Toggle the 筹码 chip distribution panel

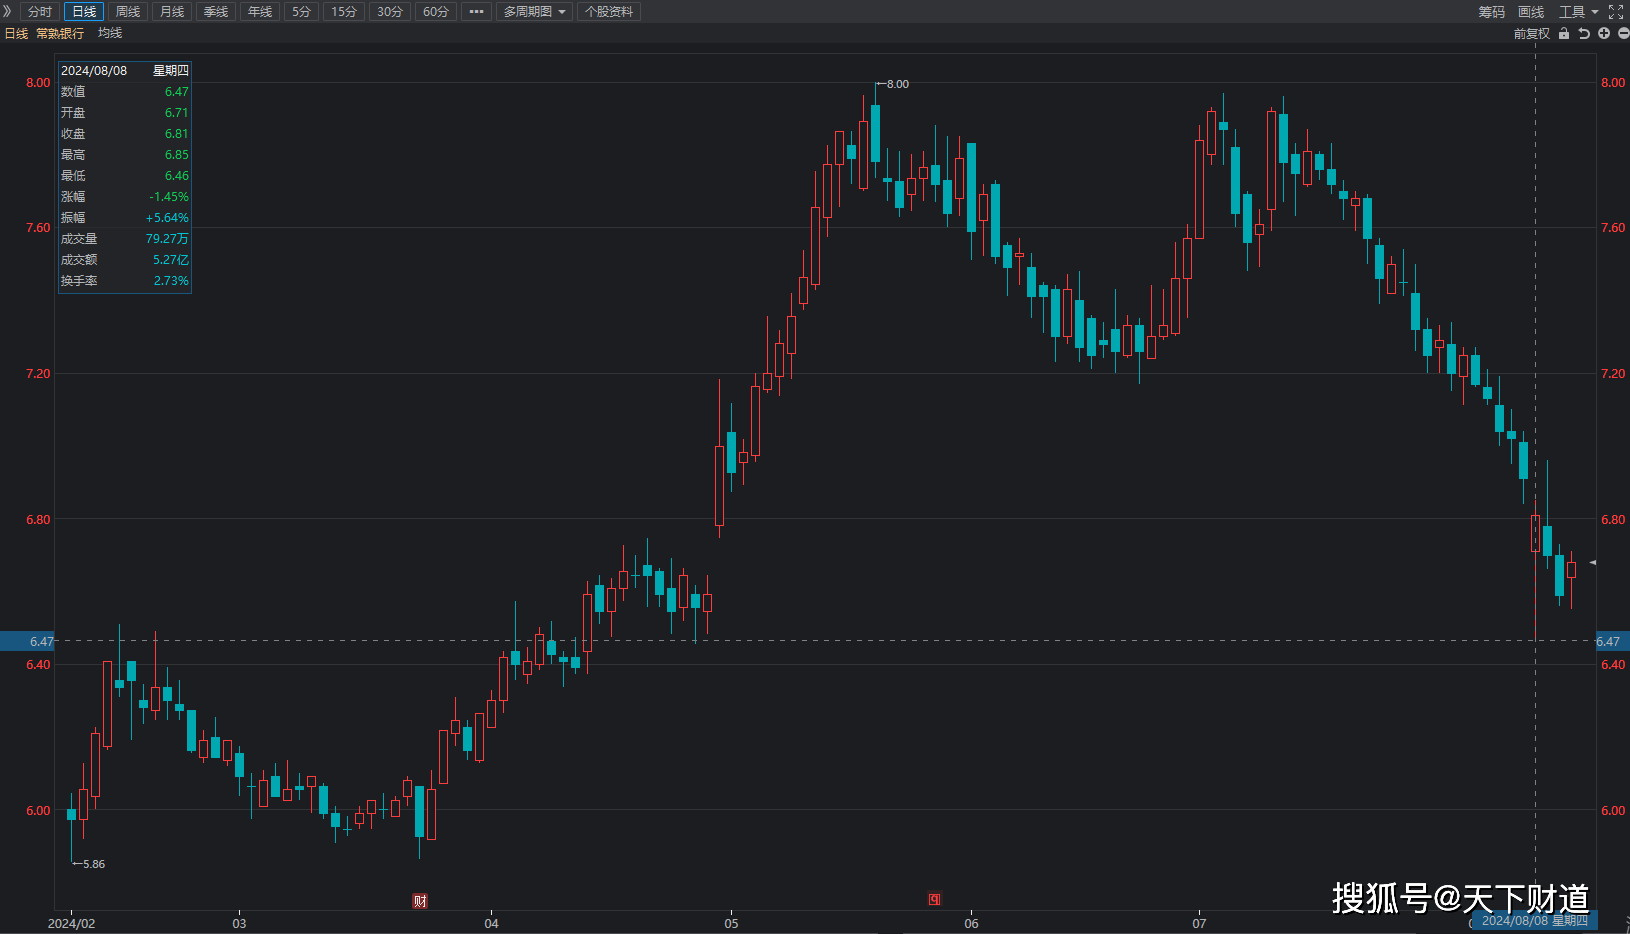1491,12
